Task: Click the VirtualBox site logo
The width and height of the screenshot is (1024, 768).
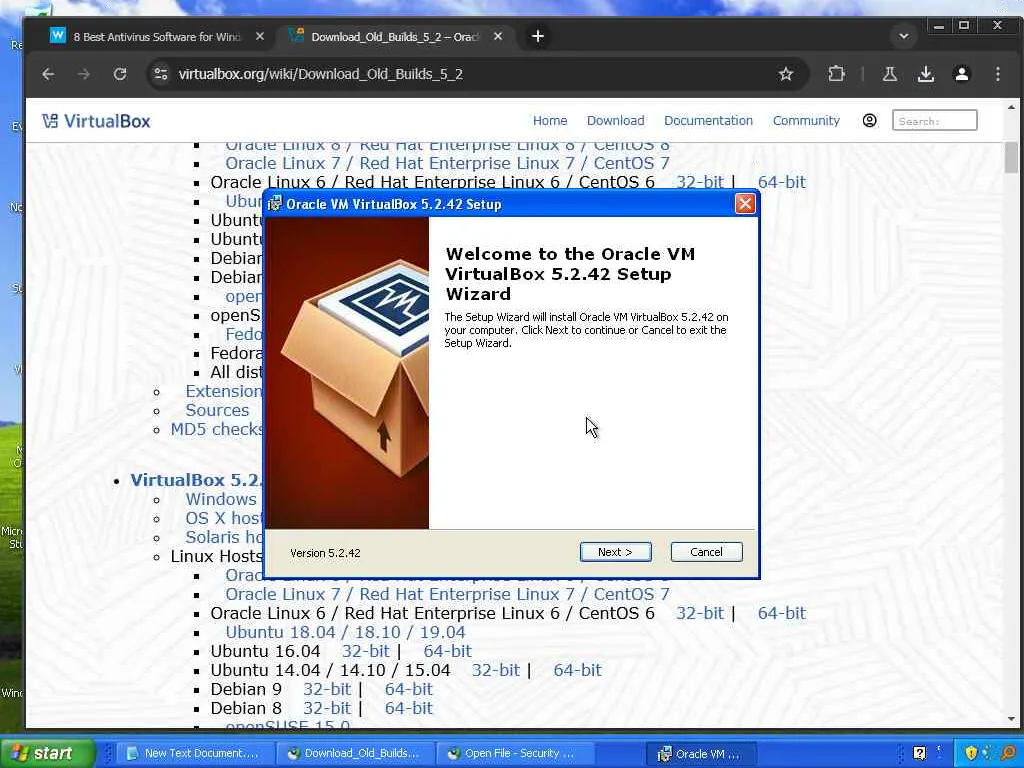Action: click(96, 121)
